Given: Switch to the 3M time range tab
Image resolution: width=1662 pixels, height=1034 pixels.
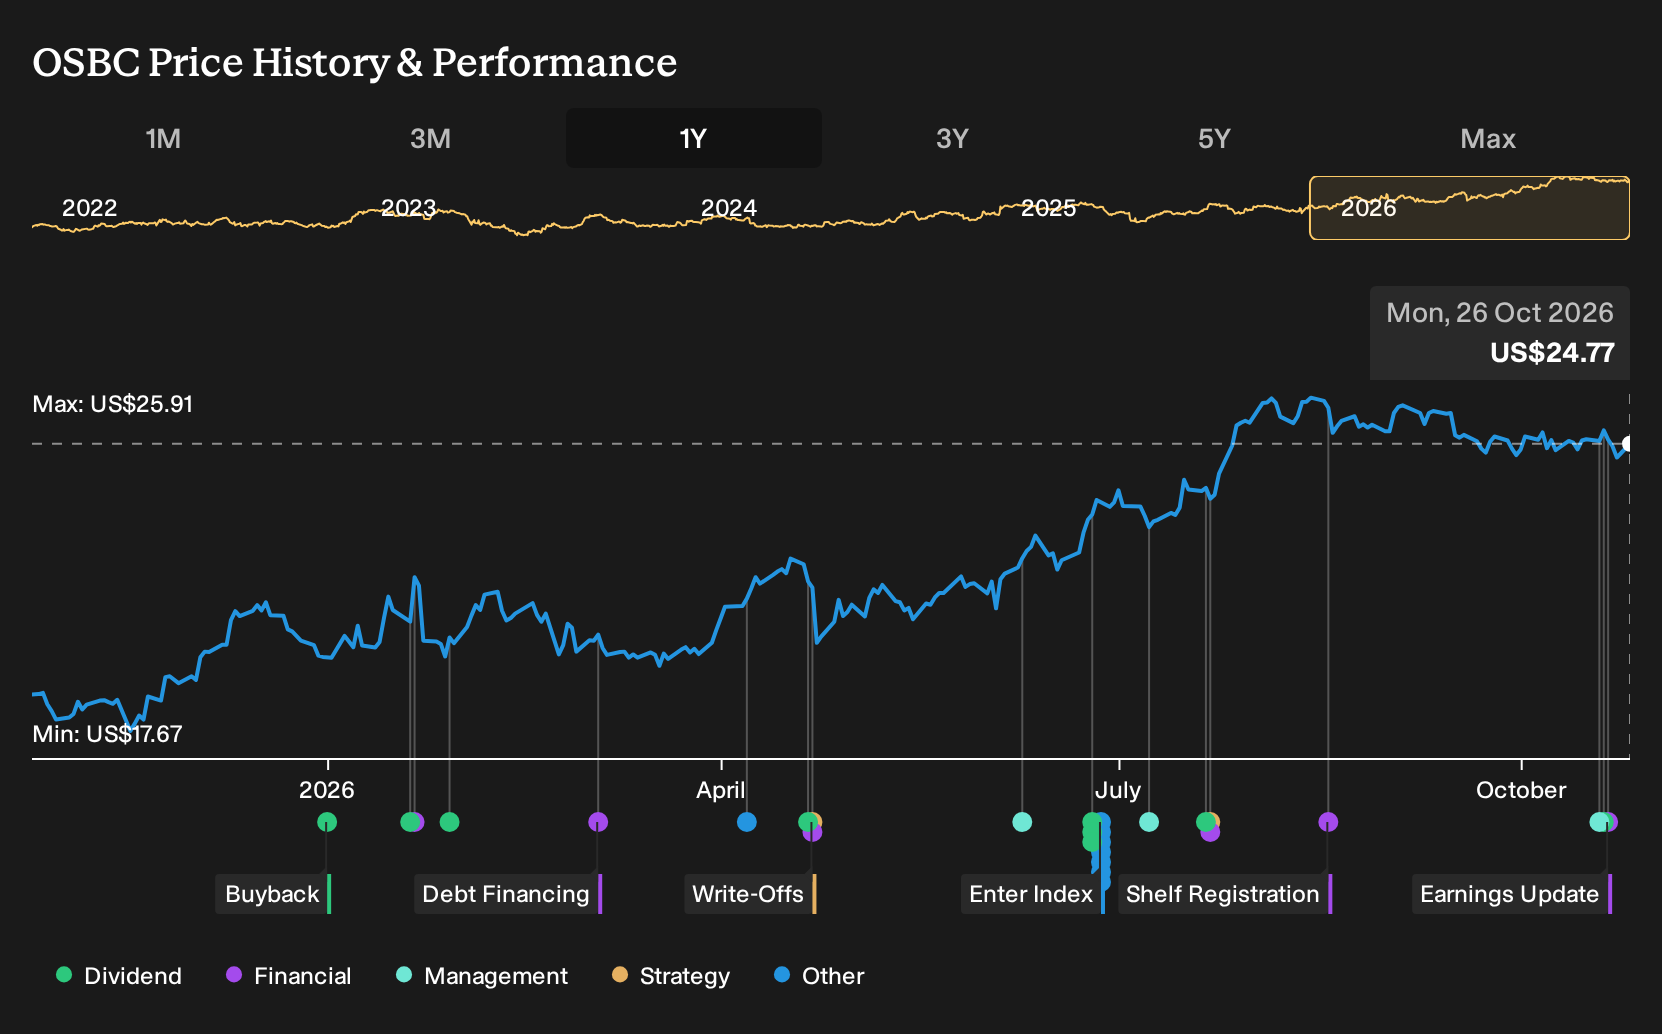Looking at the screenshot, I should click(430, 138).
